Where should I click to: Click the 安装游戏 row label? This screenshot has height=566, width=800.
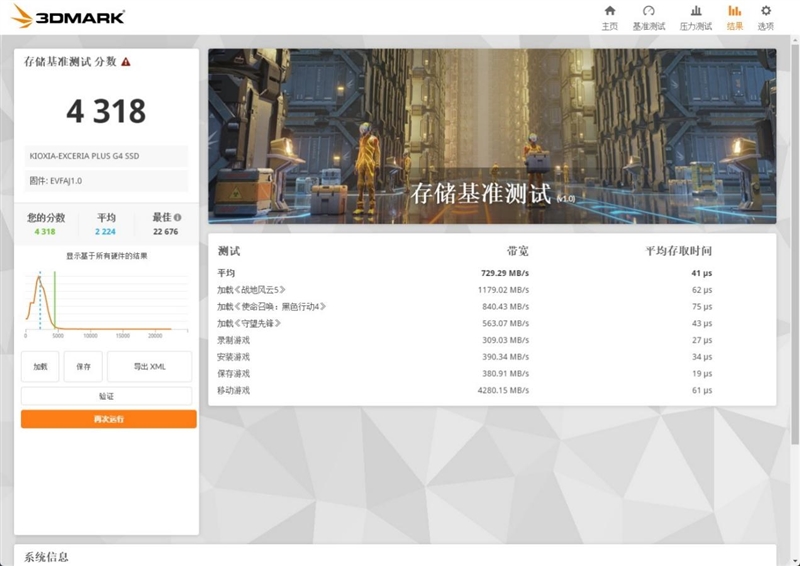pyautogui.click(x=234, y=357)
